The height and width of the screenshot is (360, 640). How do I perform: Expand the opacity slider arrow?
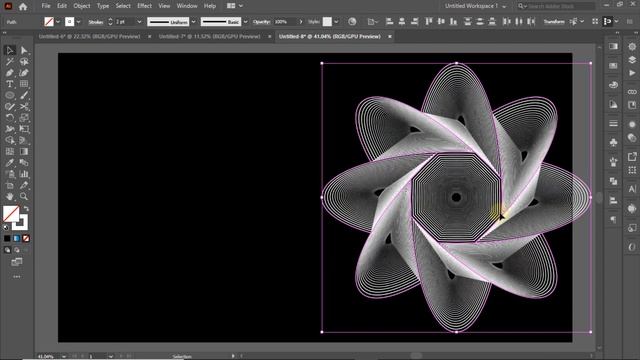(x=301, y=22)
